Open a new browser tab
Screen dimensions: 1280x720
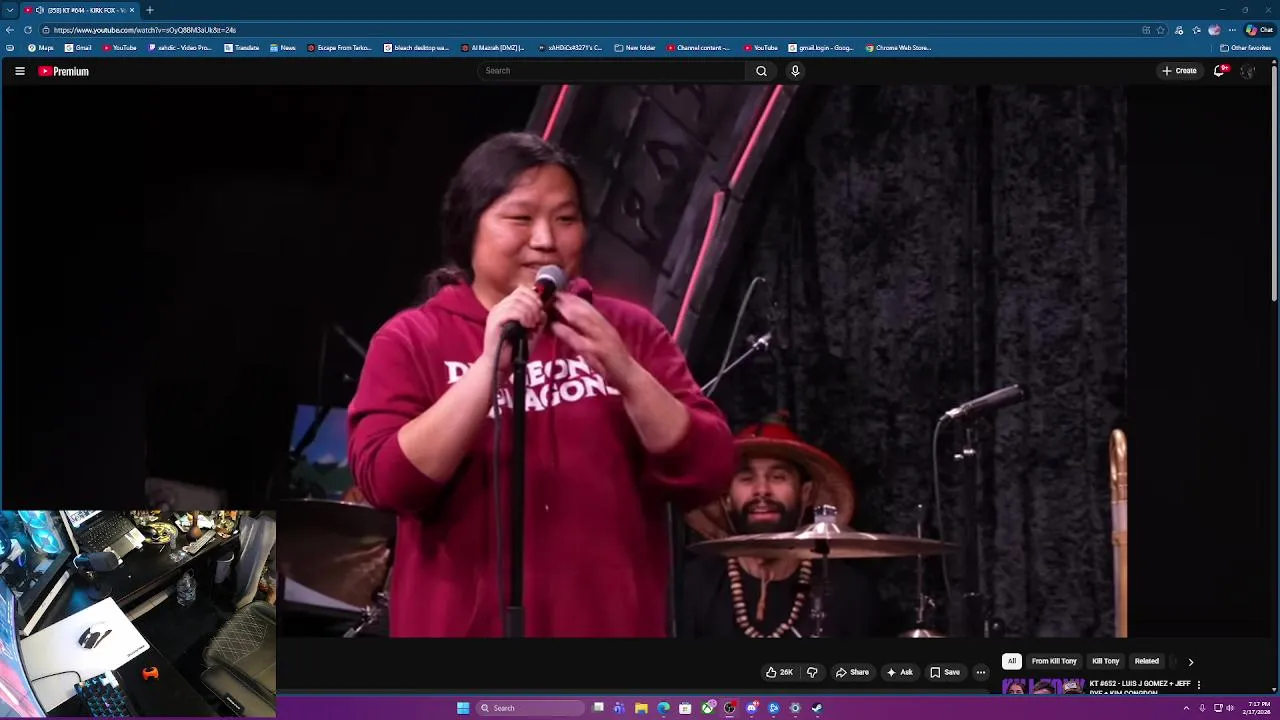tap(149, 10)
